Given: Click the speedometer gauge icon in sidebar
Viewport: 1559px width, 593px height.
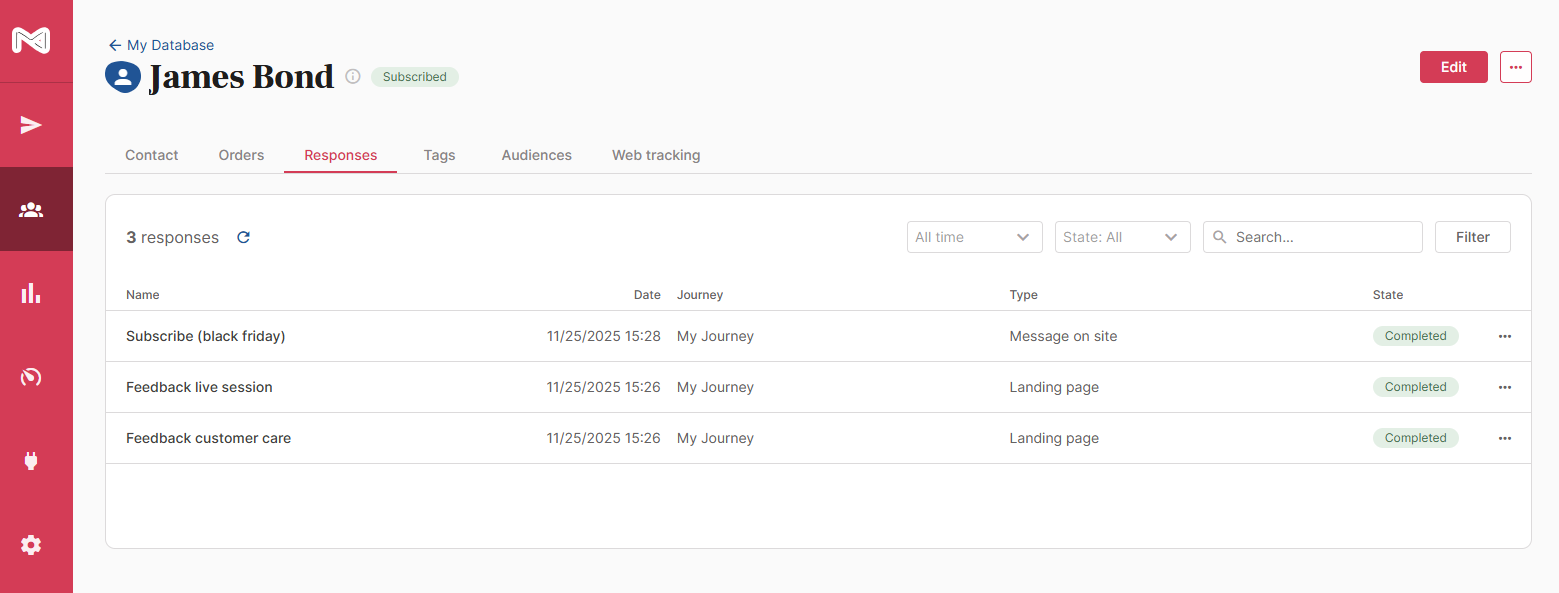Looking at the screenshot, I should click(x=31, y=377).
